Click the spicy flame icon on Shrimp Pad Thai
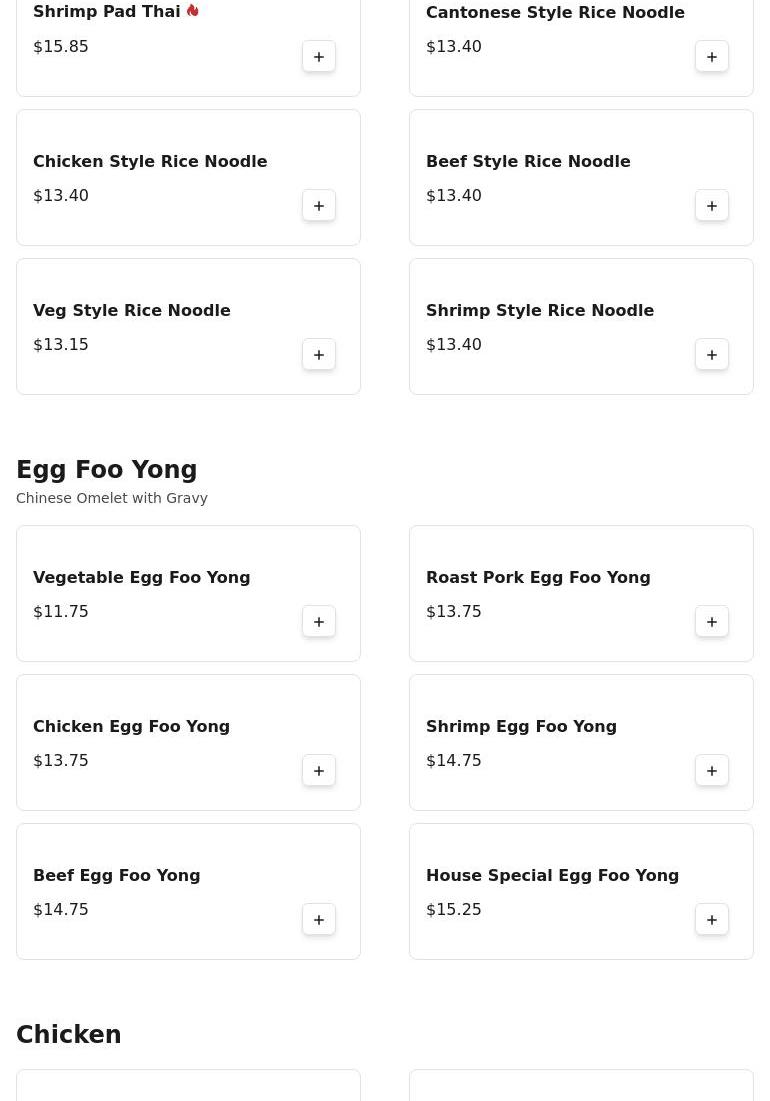The width and height of the screenshot is (770, 1101). point(193,11)
